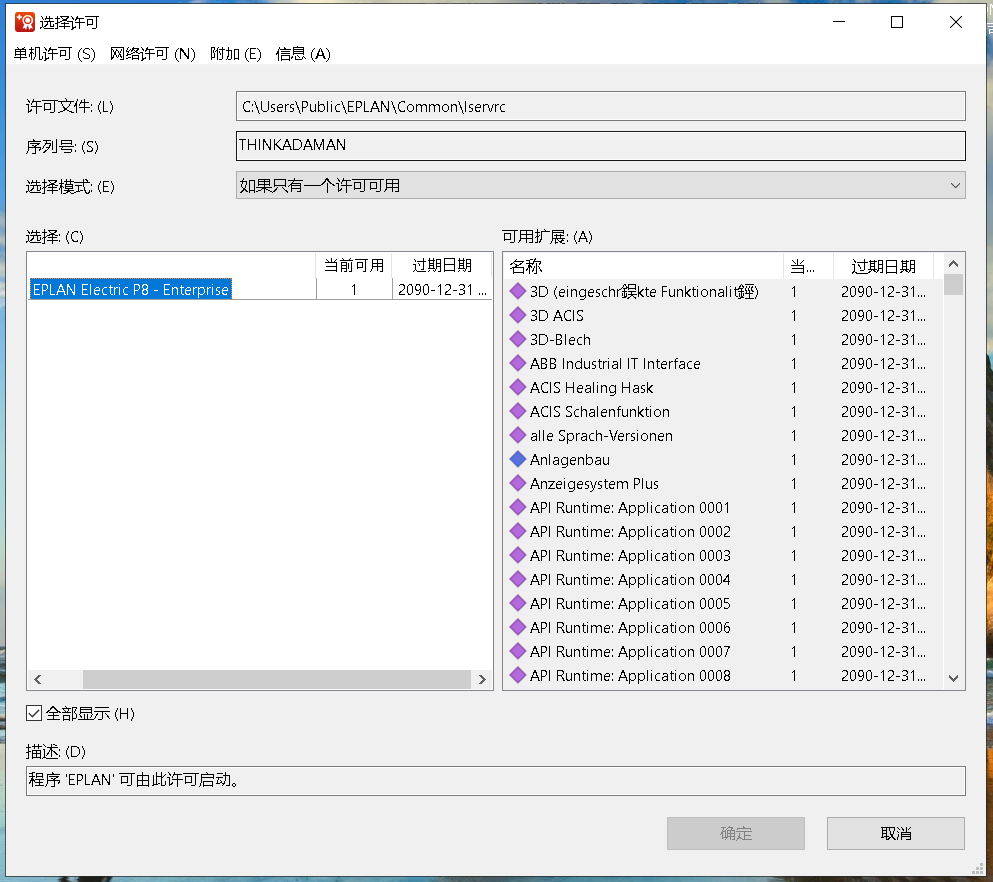Screen dimensions: 993x882
Task: Open the 选择模式 dropdown list
Action: pos(600,185)
